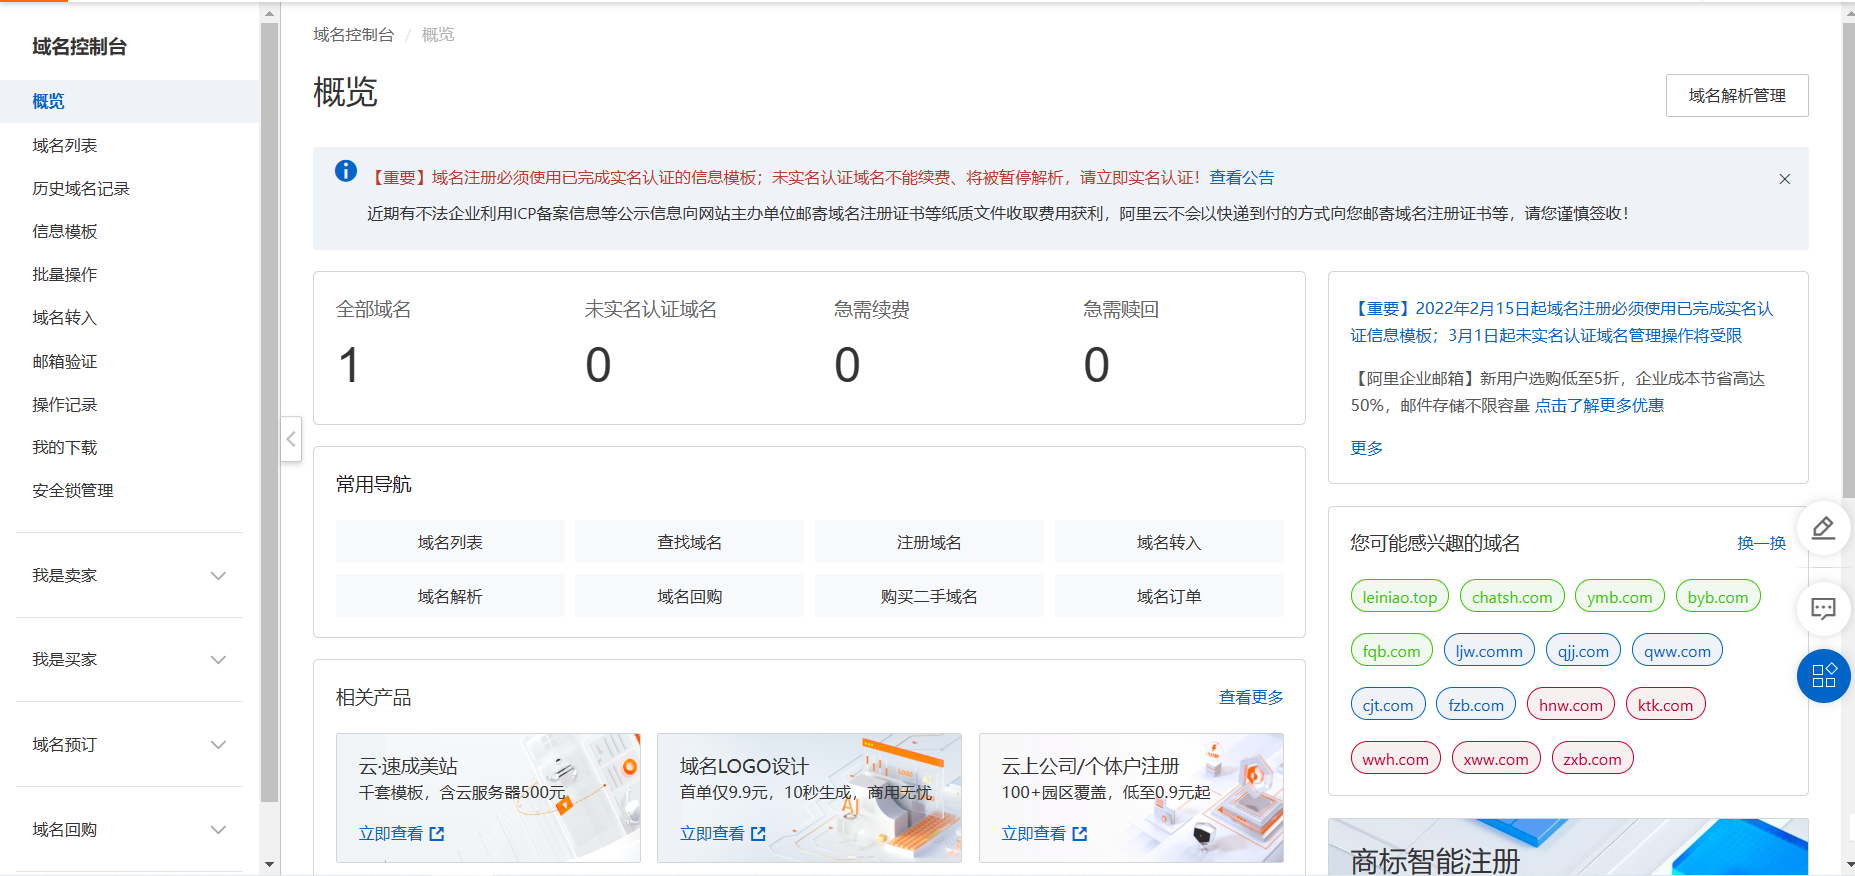Click external link icon under 域名LOGO设计
Viewport: 1855px width, 876px height.
click(x=758, y=834)
